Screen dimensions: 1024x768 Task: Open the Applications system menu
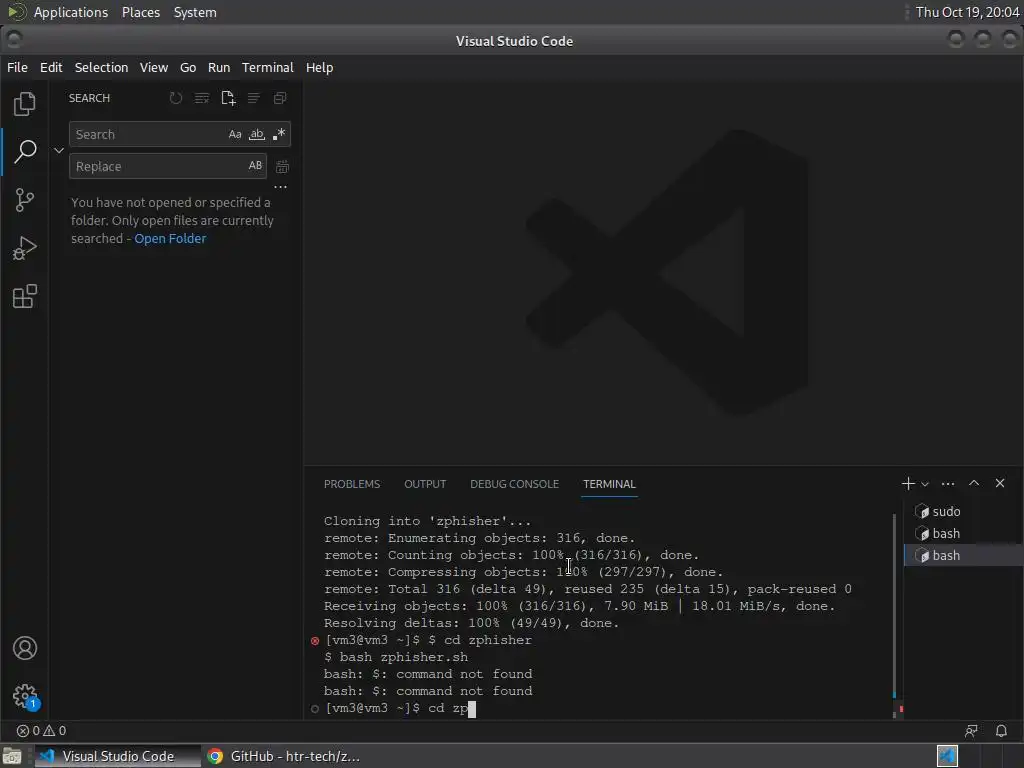(x=71, y=12)
